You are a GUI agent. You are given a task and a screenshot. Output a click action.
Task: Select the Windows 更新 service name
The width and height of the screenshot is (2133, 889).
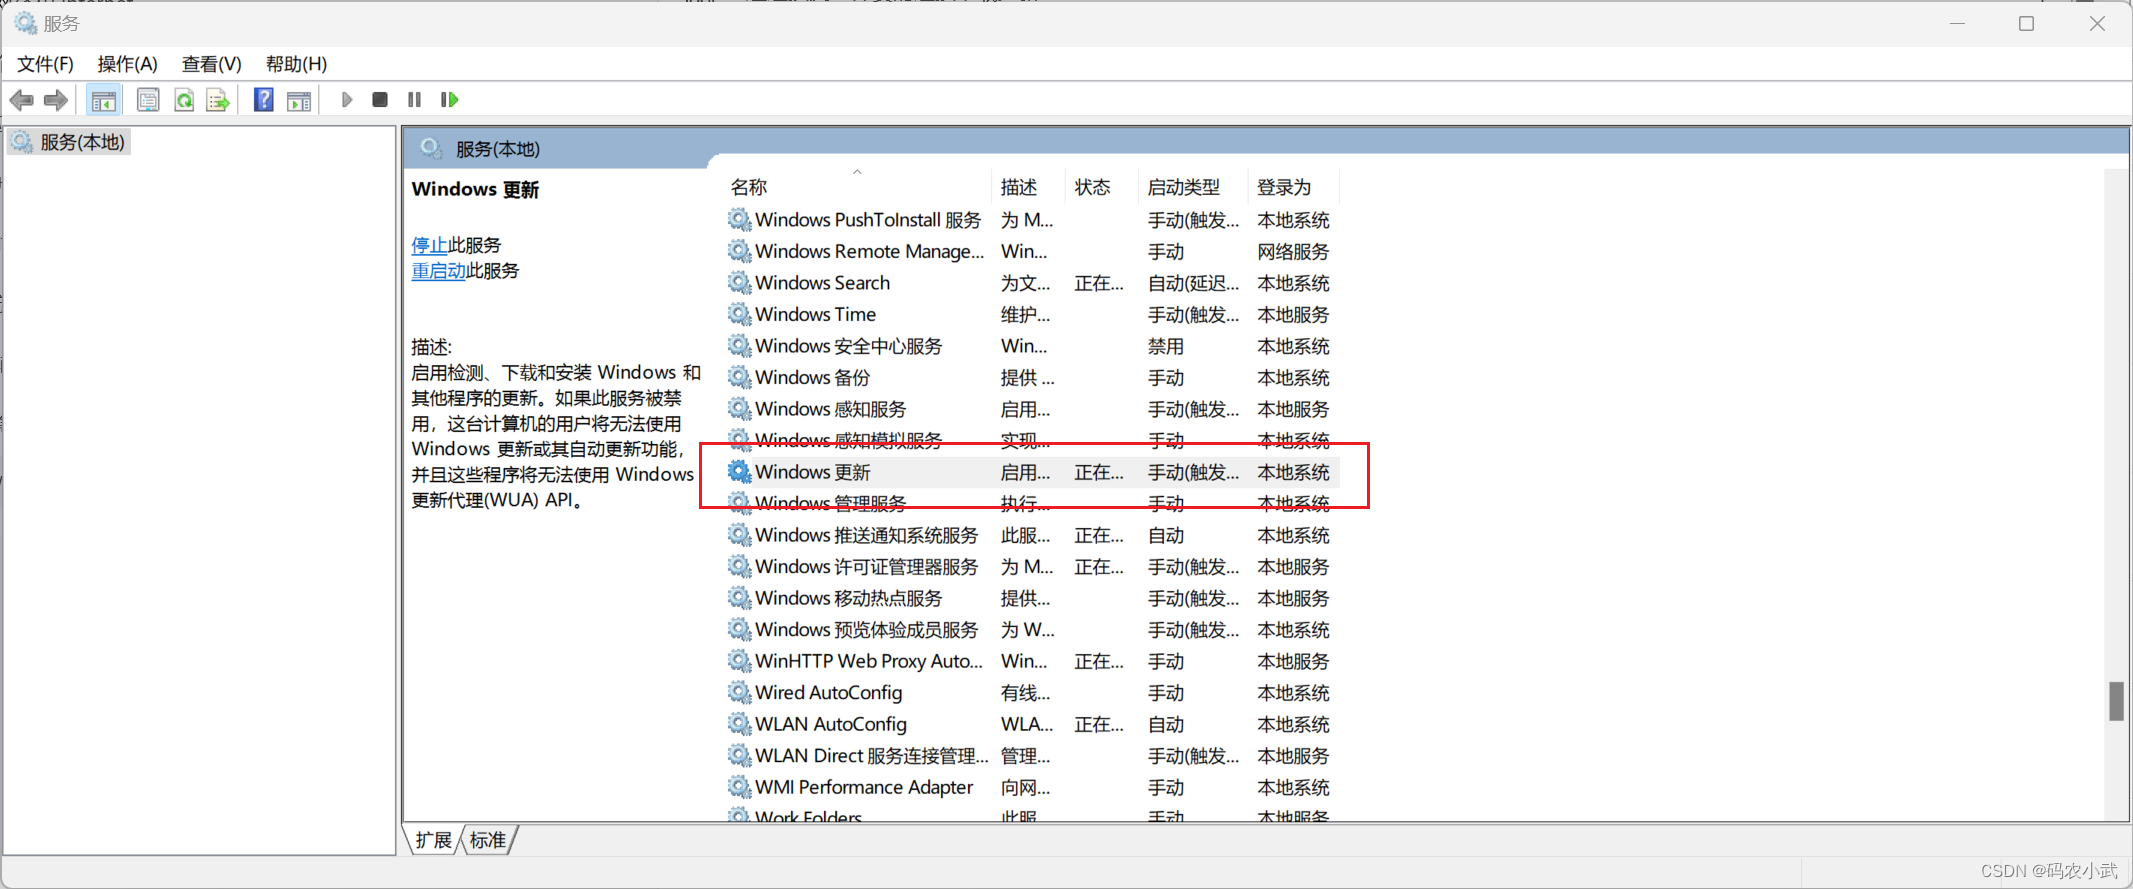812,472
